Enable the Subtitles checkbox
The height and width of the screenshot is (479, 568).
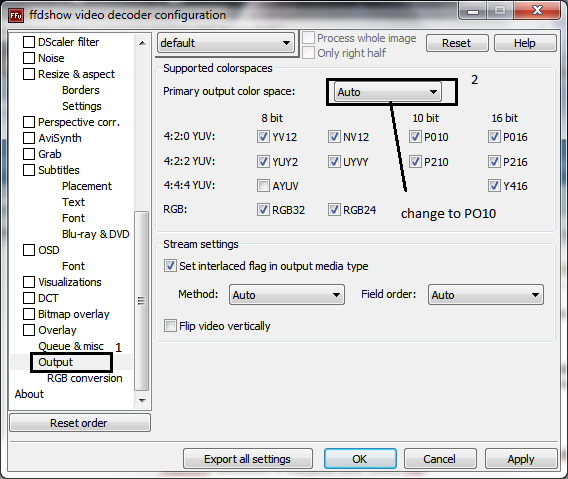[29, 170]
